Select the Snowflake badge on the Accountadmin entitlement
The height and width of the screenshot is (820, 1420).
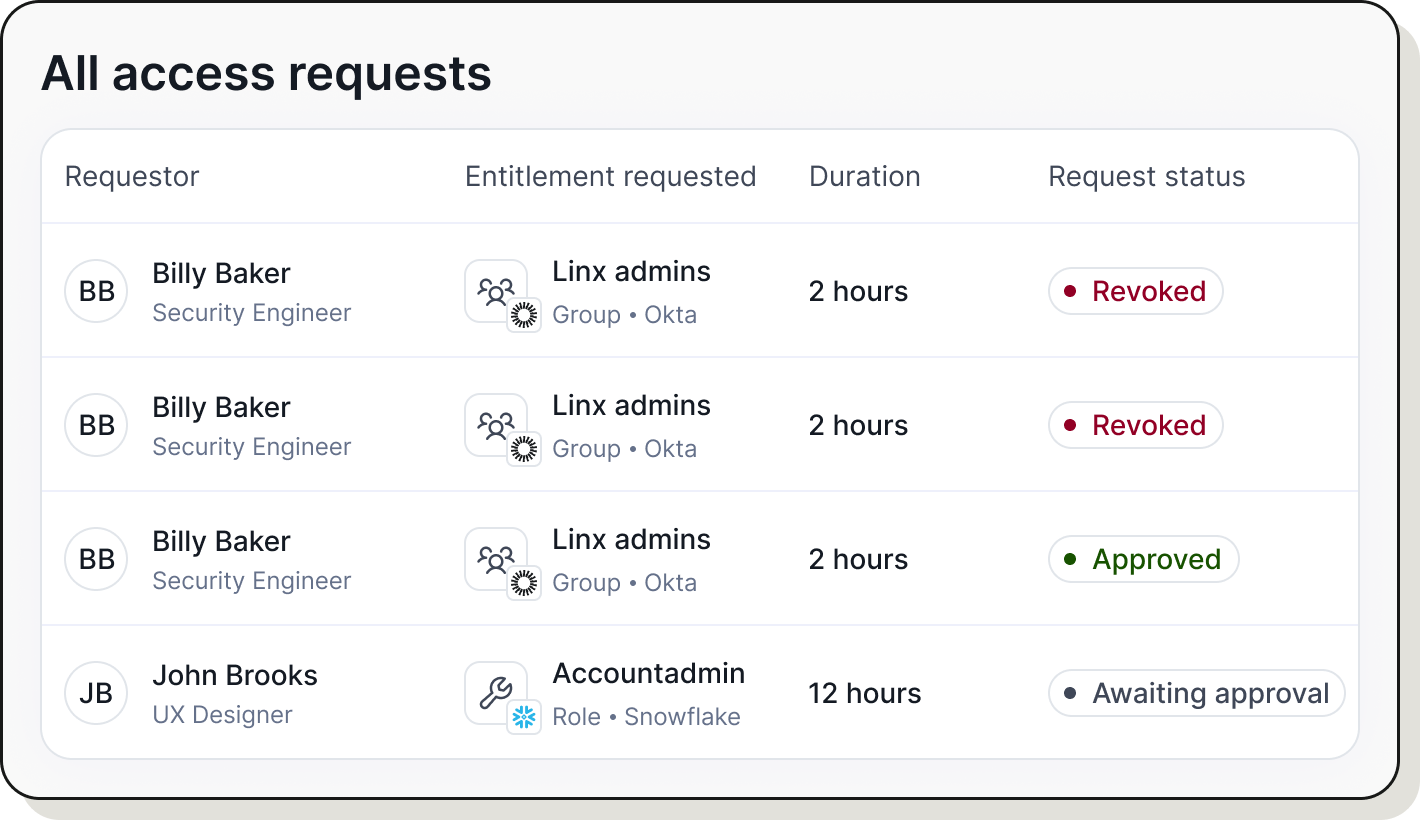click(524, 714)
